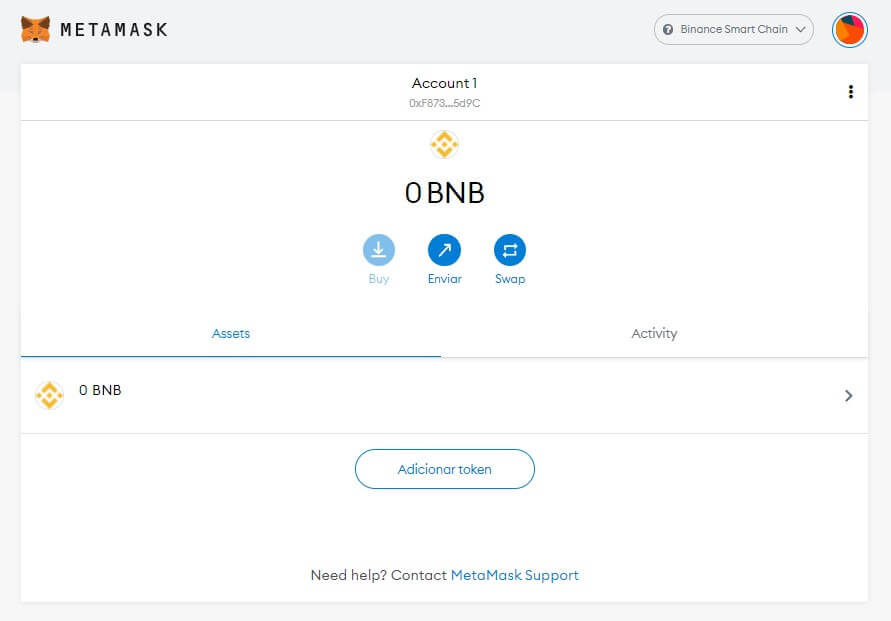
Task: Copy the Account 1 address
Action: click(x=444, y=91)
